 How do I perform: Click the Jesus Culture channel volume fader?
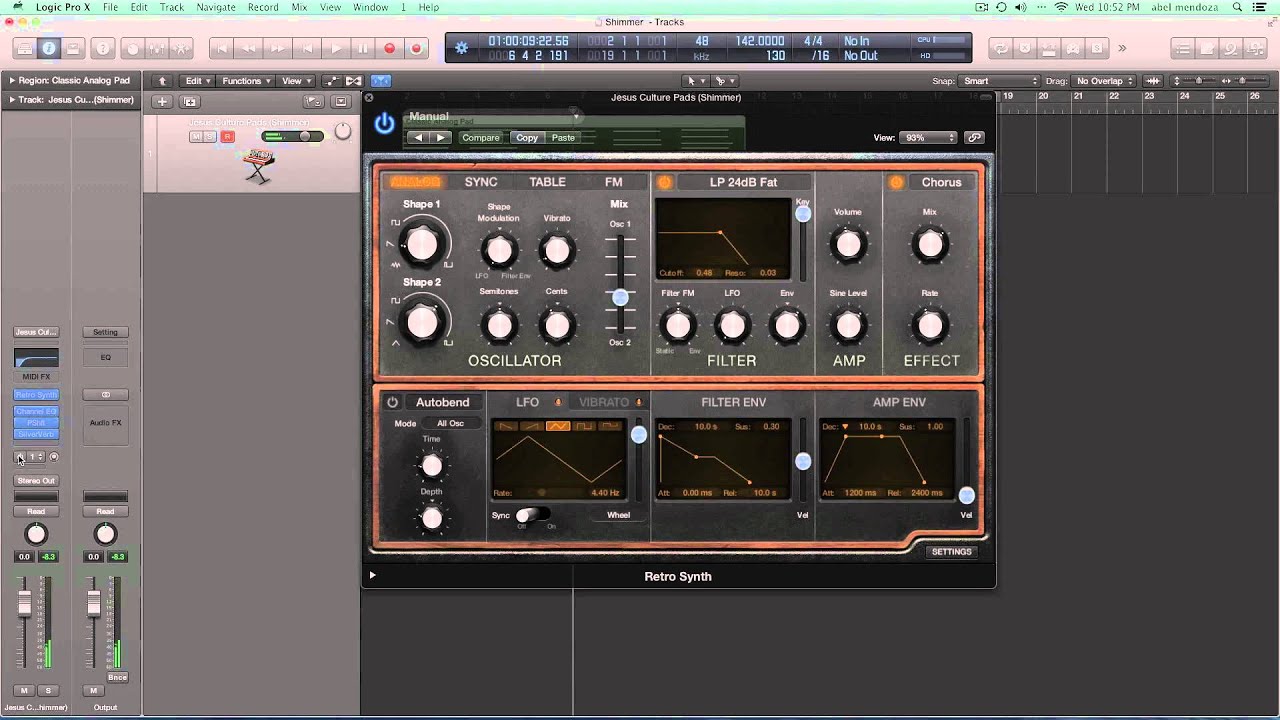[x=25, y=603]
